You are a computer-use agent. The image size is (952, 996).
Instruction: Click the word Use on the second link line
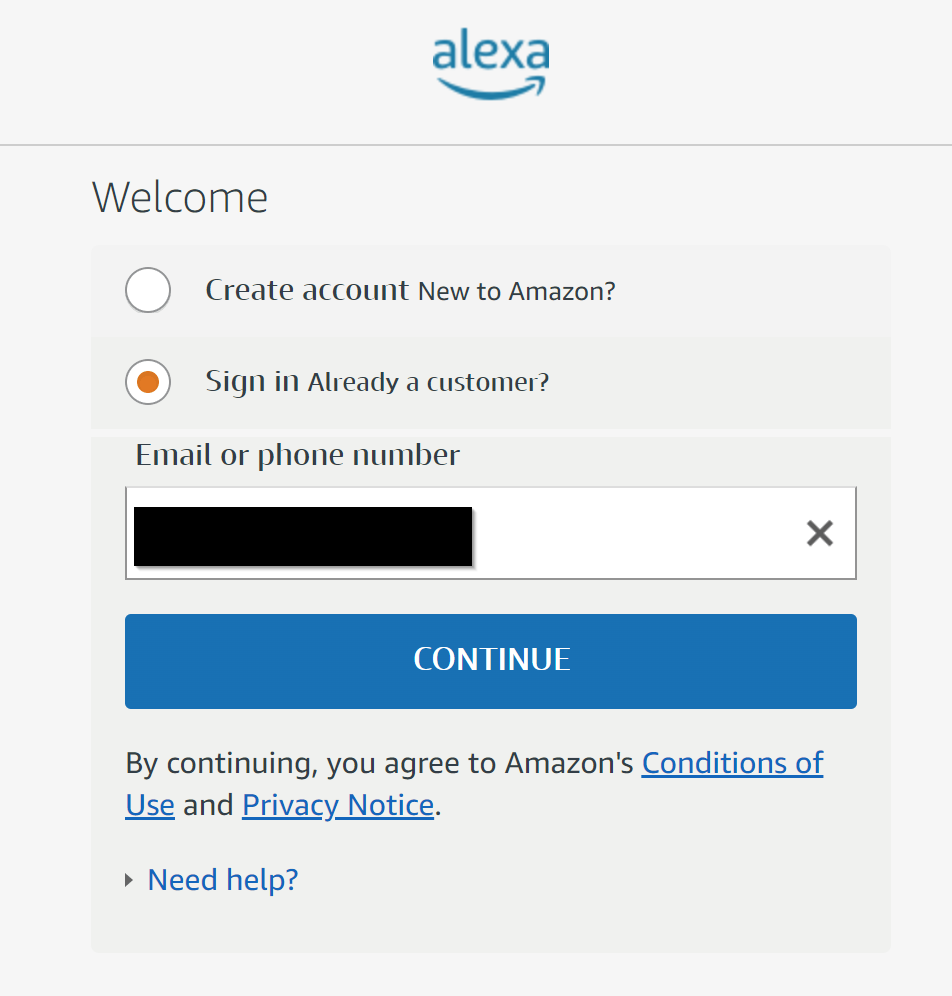pyautogui.click(x=150, y=805)
